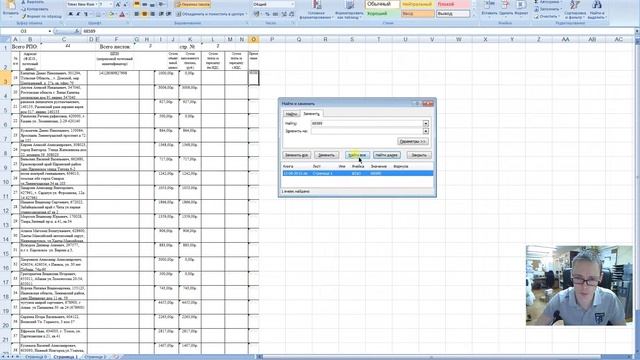Click the Replace with input field
This screenshot has height=360, width=640.
pyautogui.click(x=367, y=131)
